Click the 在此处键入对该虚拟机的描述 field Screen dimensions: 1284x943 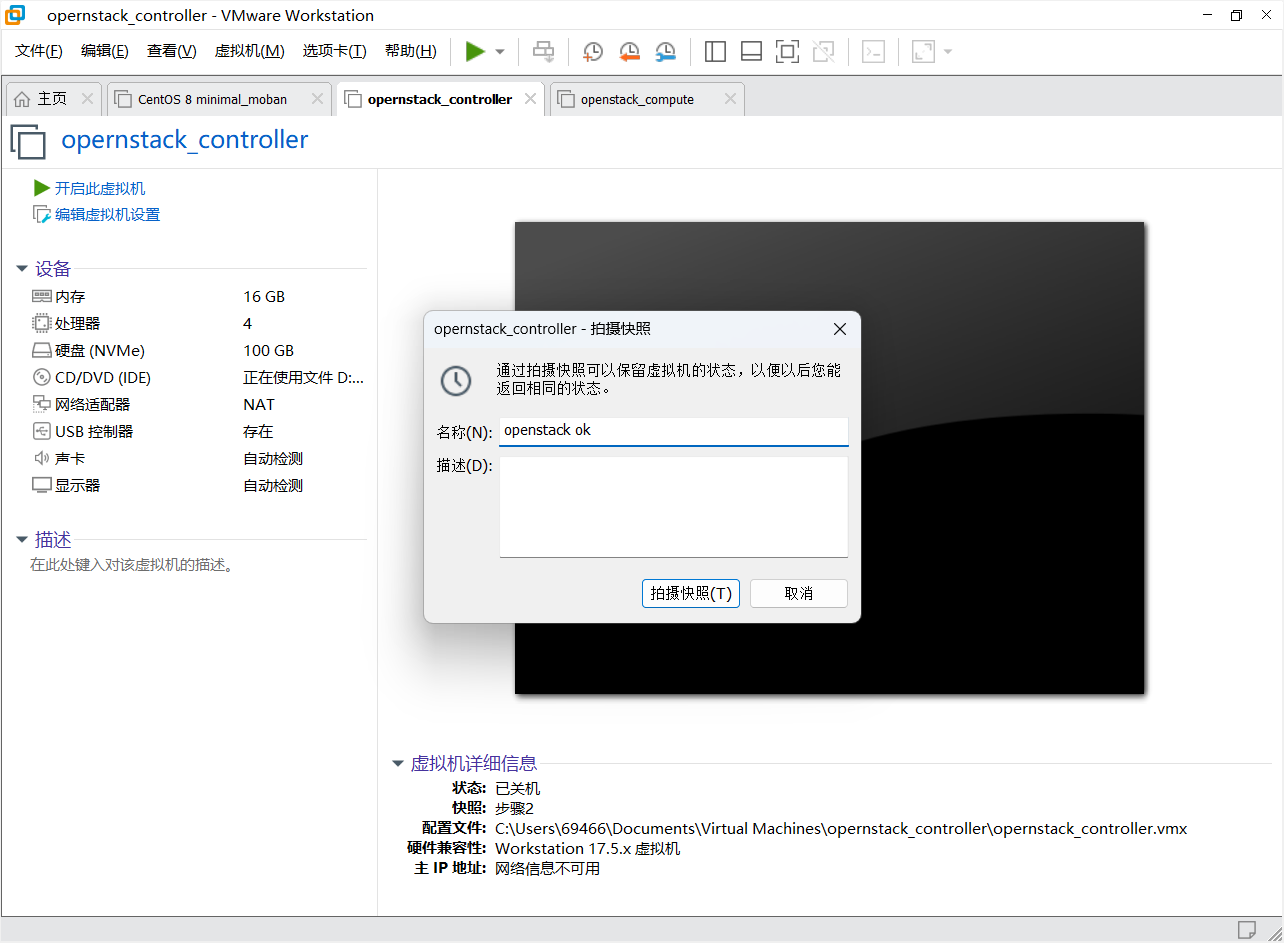click(x=132, y=565)
